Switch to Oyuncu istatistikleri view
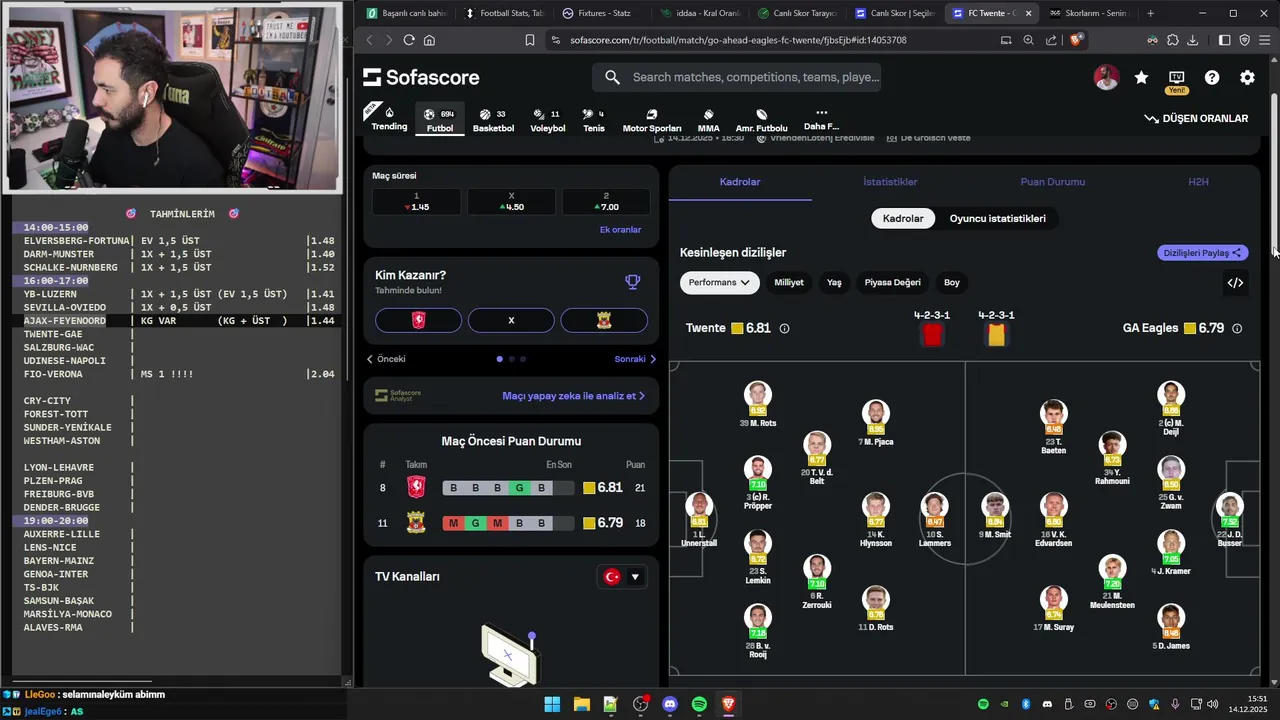 tap(998, 218)
